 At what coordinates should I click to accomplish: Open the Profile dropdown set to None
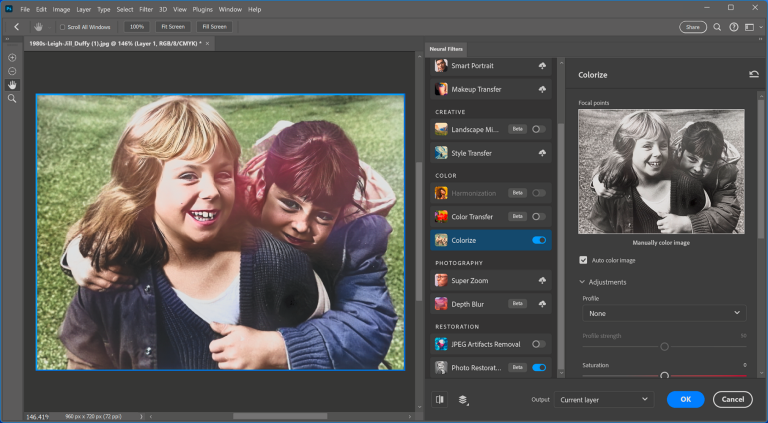pyautogui.click(x=663, y=313)
